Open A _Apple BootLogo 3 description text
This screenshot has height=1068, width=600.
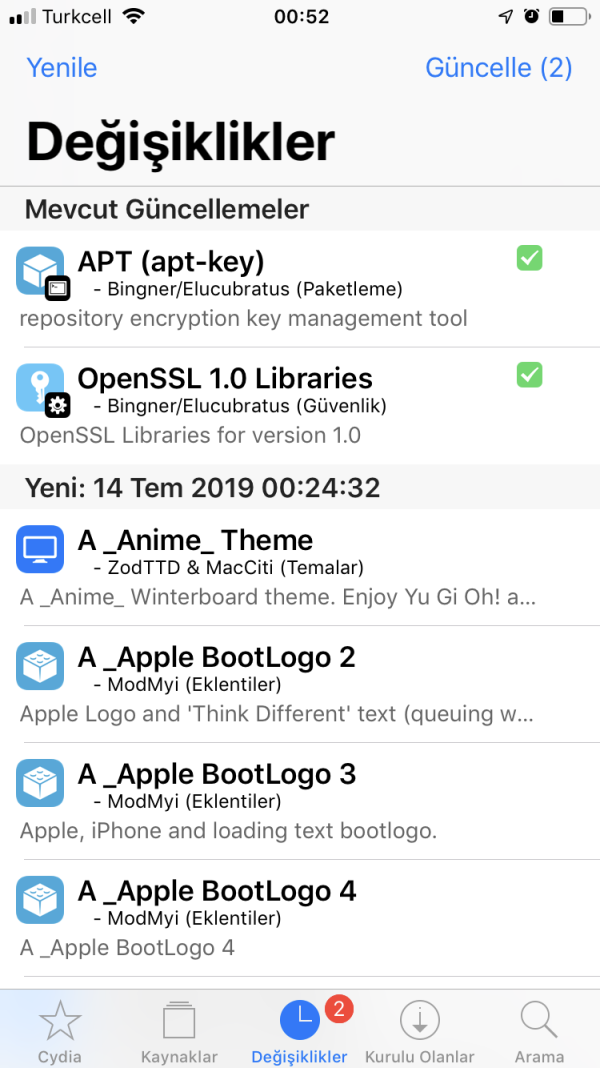pyautogui.click(x=228, y=830)
